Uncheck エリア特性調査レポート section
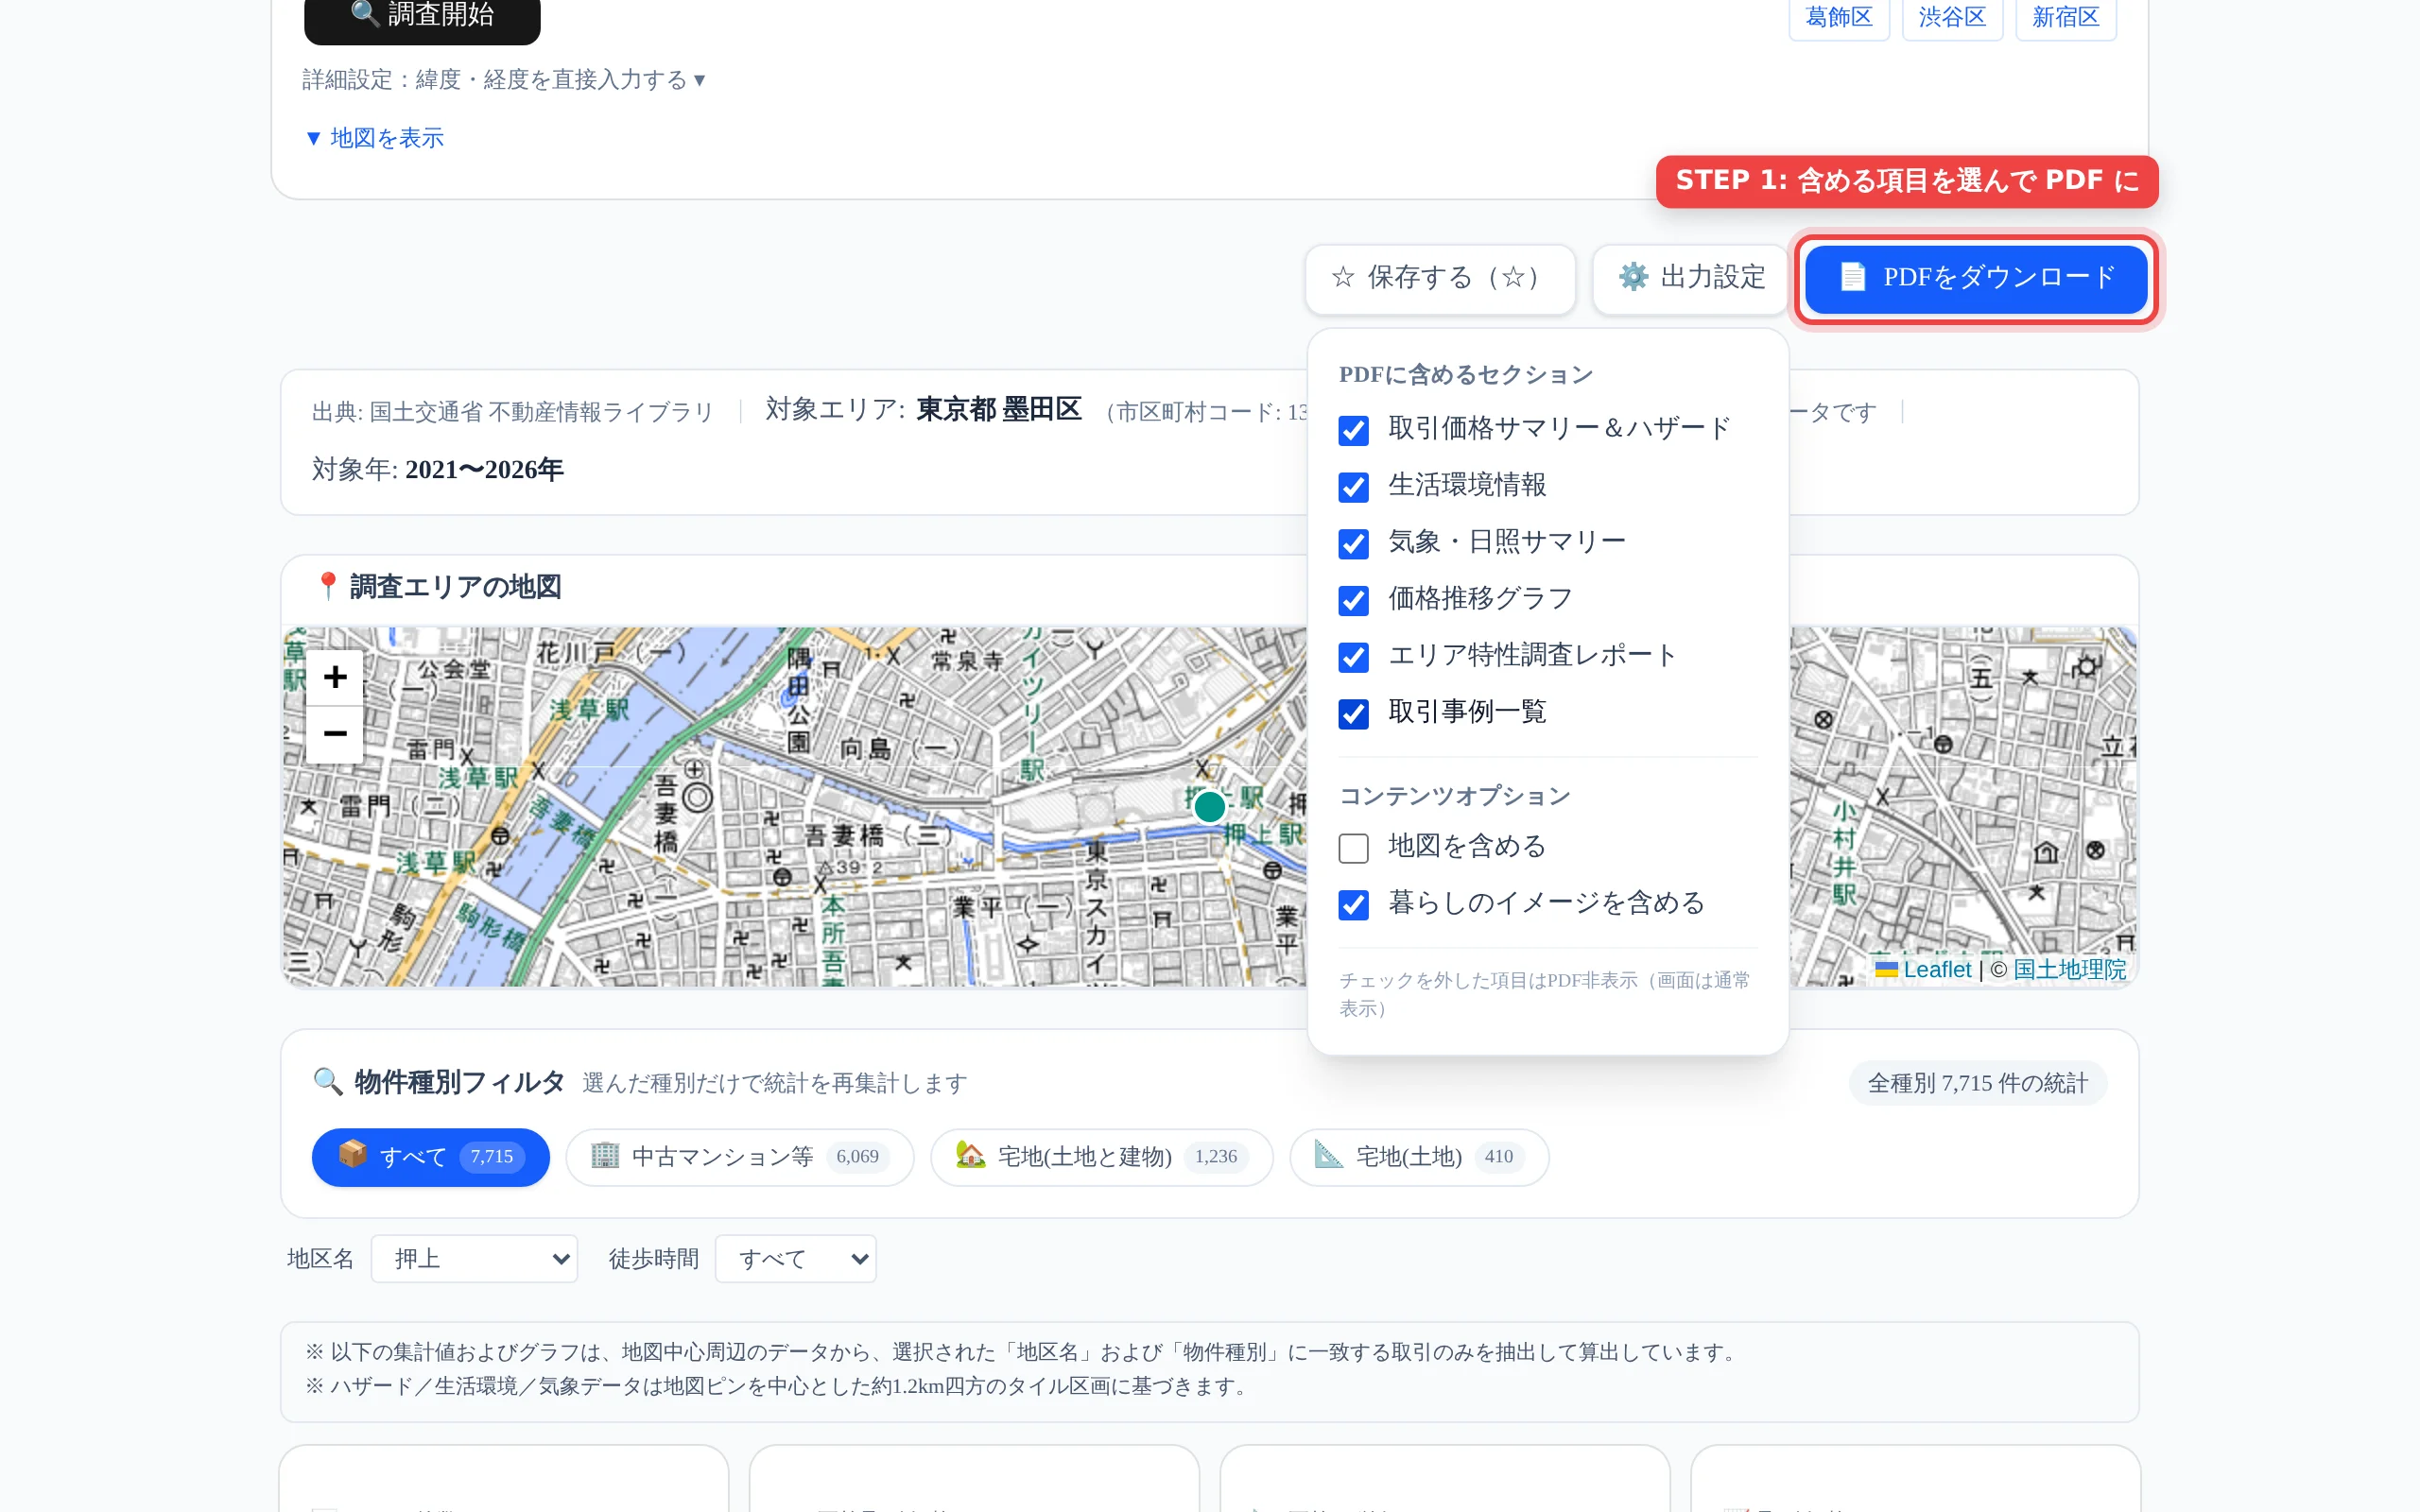This screenshot has width=2420, height=1512. tap(1353, 657)
